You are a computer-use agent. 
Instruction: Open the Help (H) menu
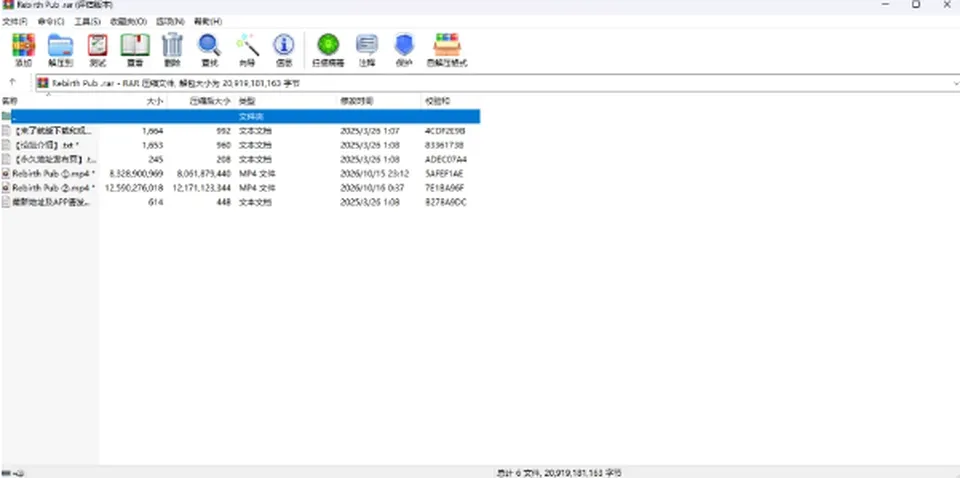coord(208,21)
